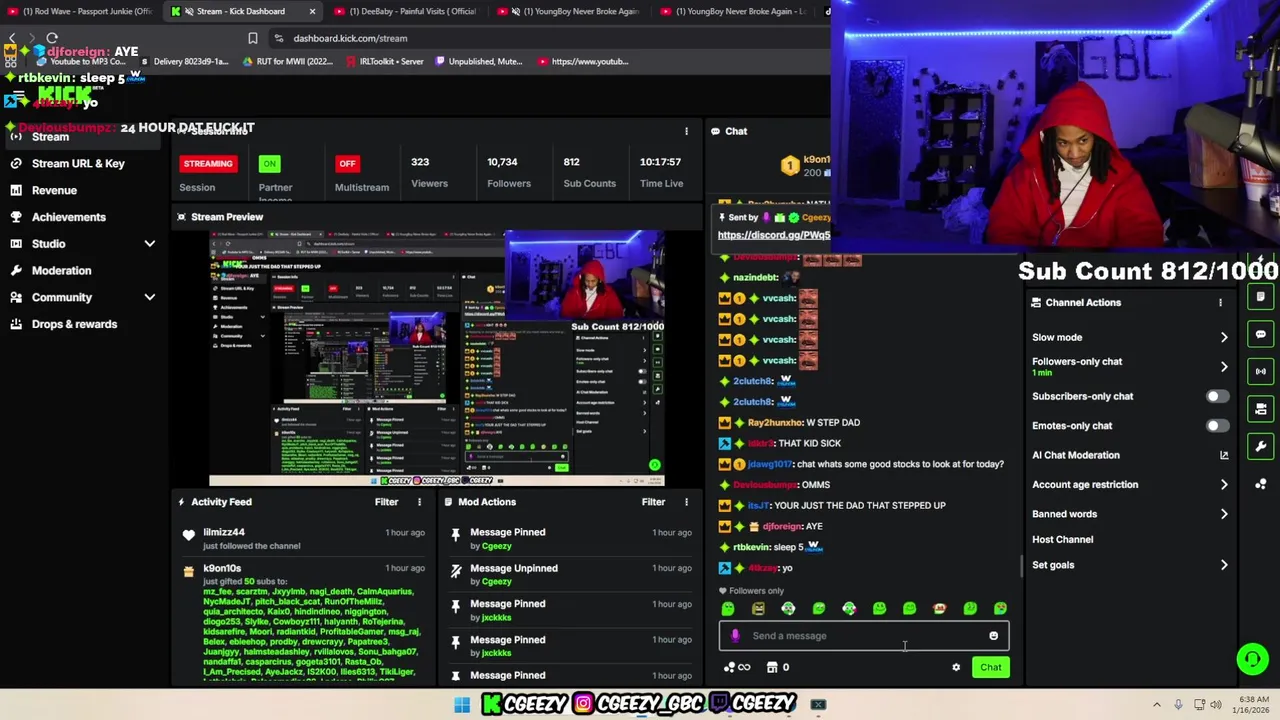Screen dimensions: 1280x720
Task: Open the emoji picker in message box
Action: click(993, 636)
